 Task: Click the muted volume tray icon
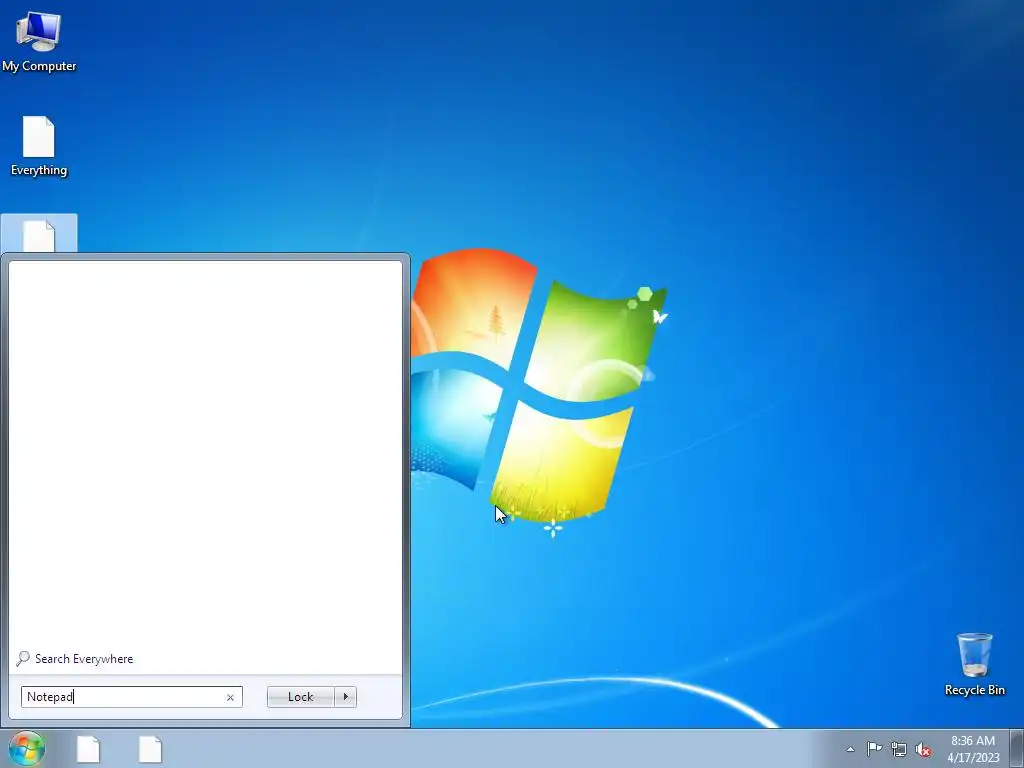(923, 749)
